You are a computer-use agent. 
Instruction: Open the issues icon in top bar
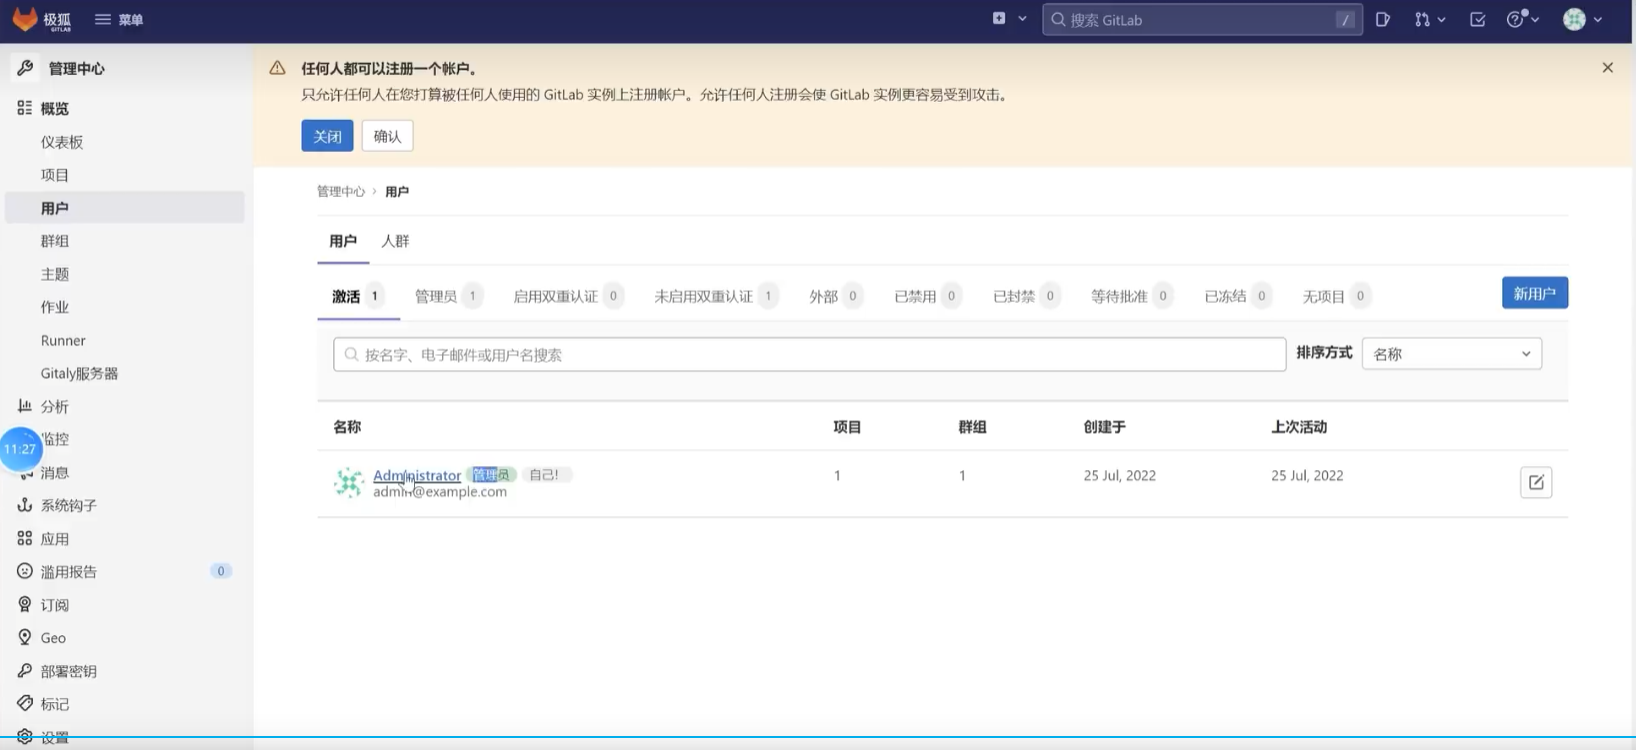pyautogui.click(x=1383, y=19)
